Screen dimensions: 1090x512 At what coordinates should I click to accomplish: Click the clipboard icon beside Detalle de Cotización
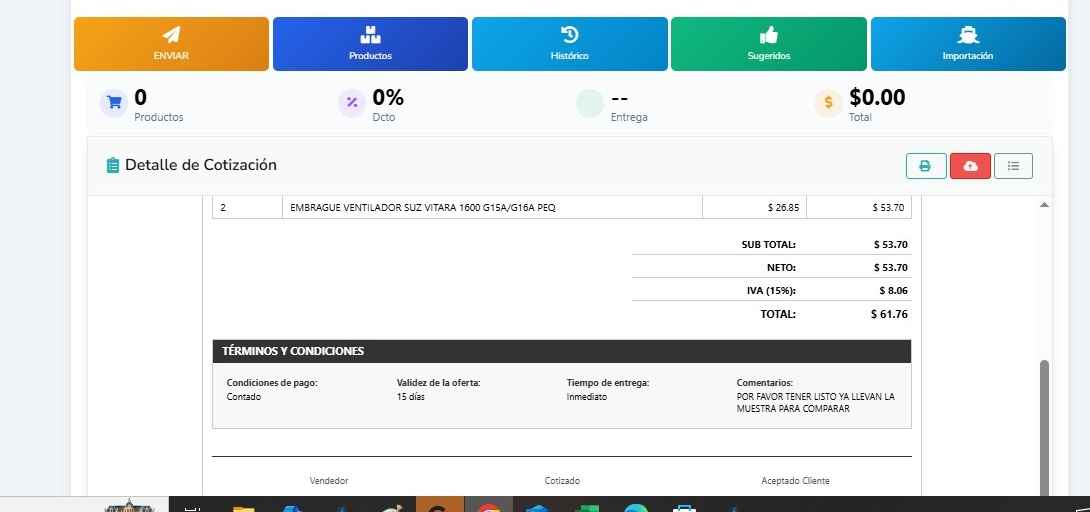[113, 165]
